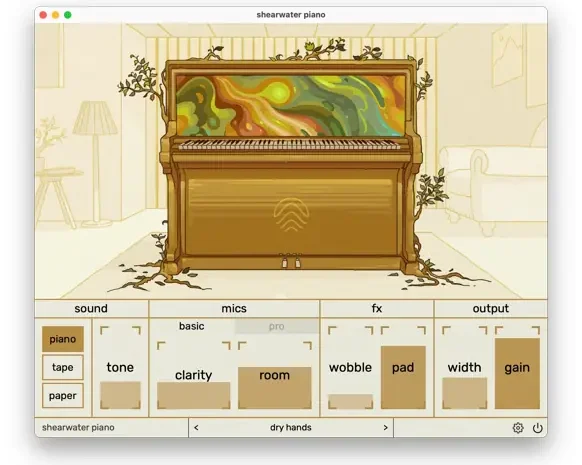This screenshot has height=465, width=582.
Task: Click the output section header
Action: click(x=491, y=308)
